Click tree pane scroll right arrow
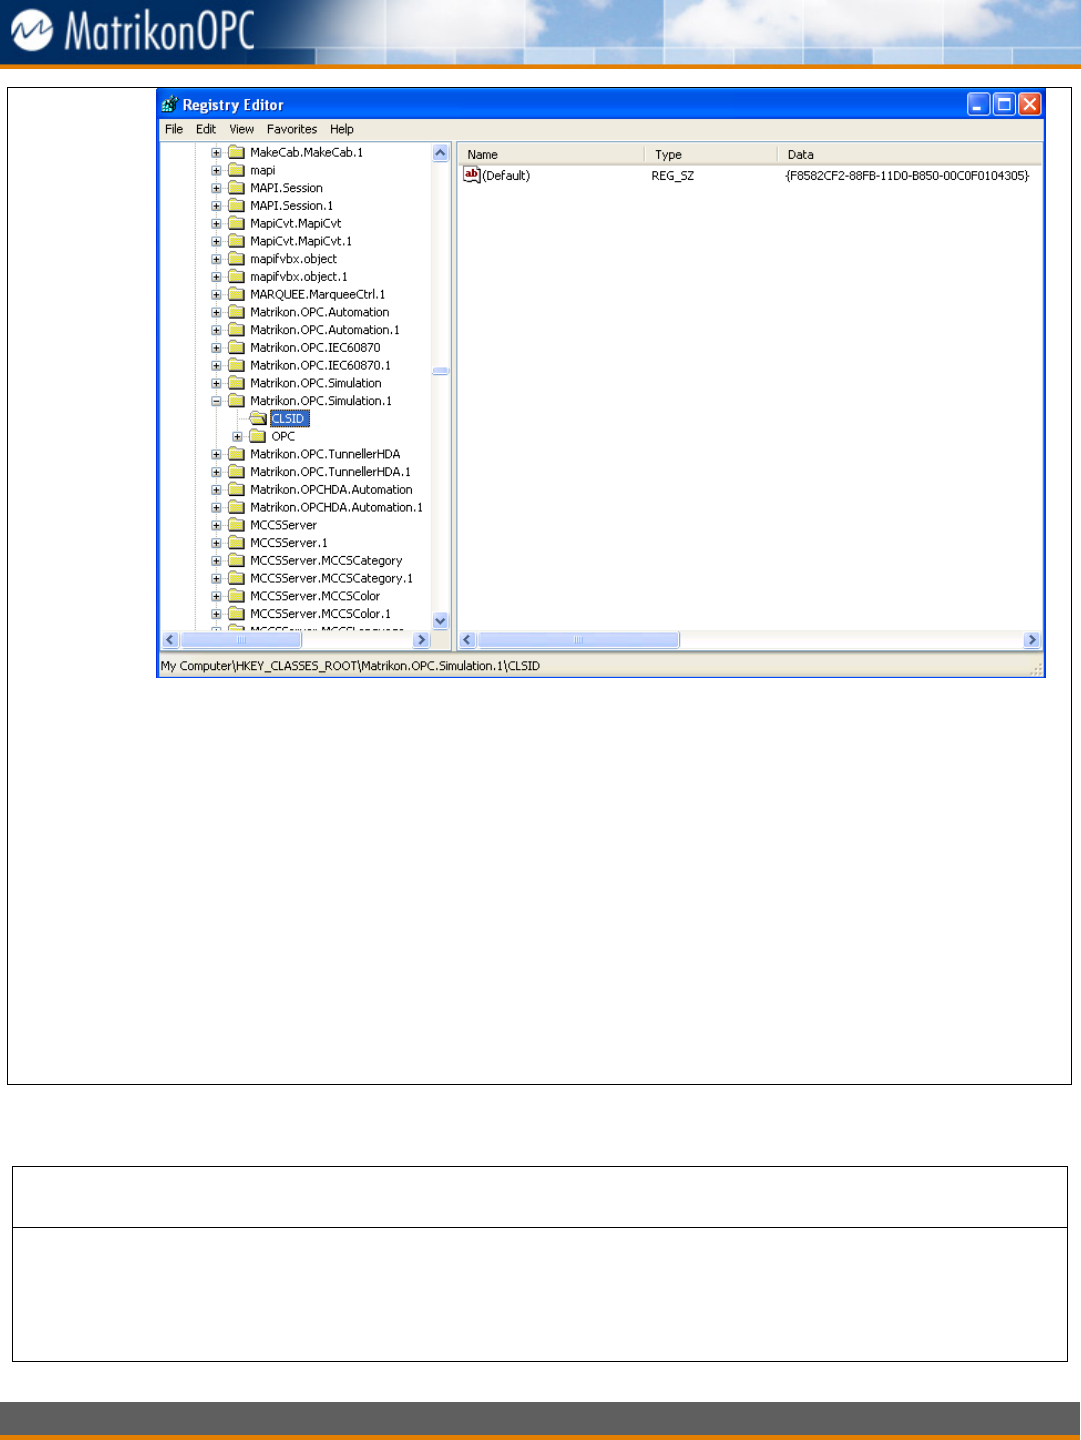The image size is (1081, 1440). (x=421, y=640)
